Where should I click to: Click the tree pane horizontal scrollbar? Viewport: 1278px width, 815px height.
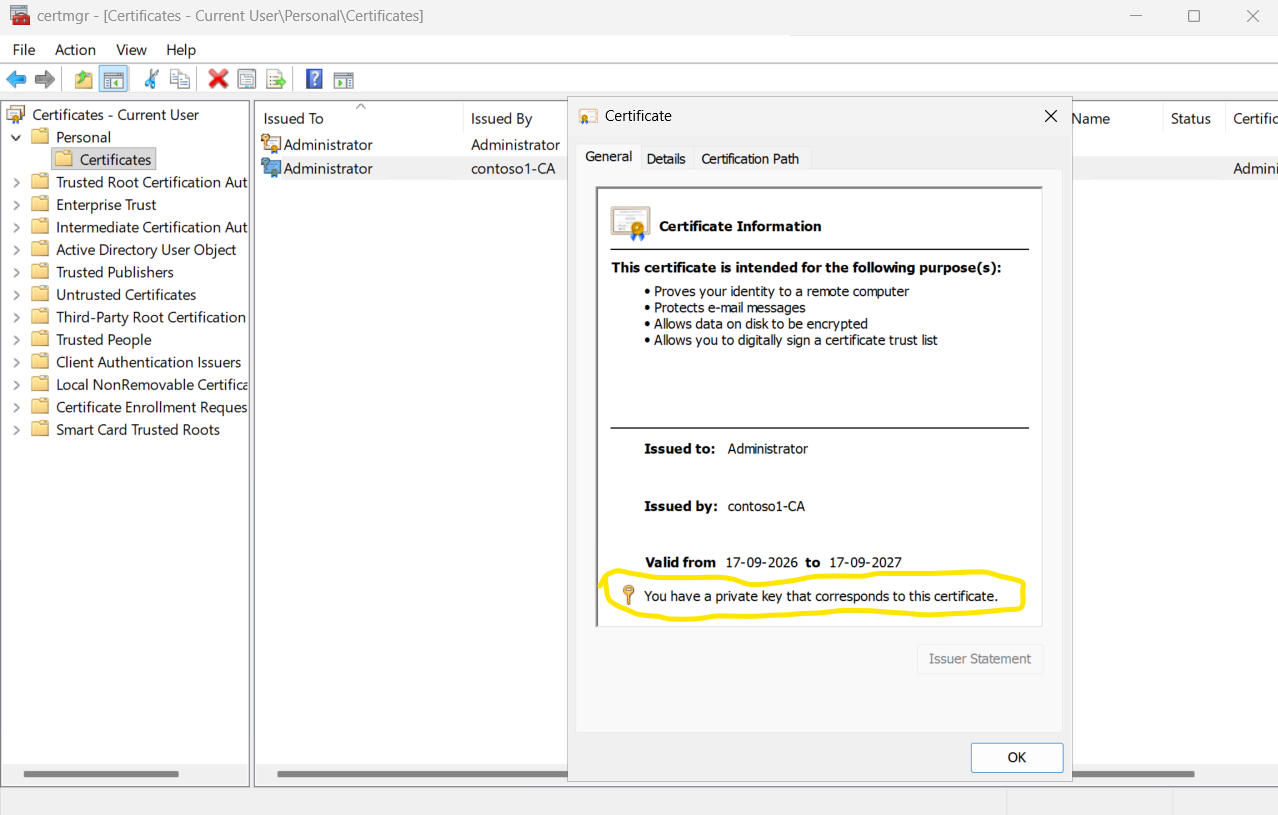click(x=101, y=774)
